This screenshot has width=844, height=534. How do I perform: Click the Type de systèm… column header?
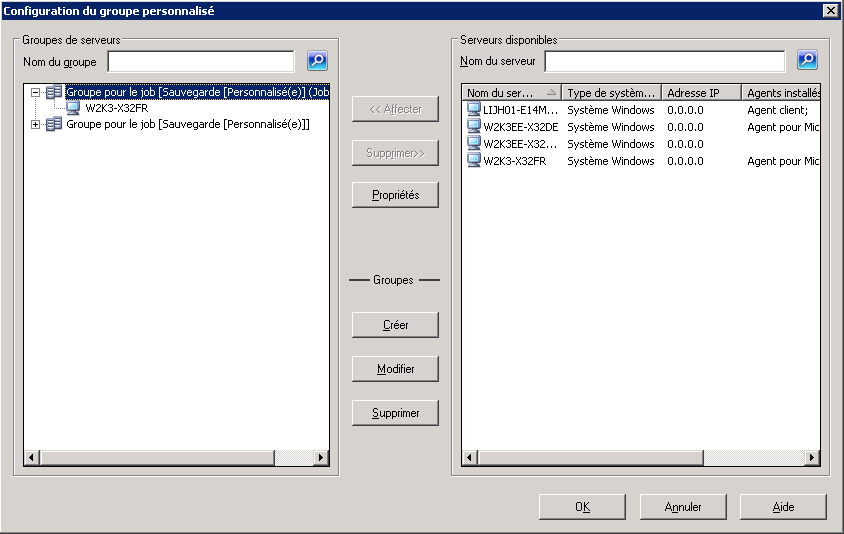(x=611, y=93)
